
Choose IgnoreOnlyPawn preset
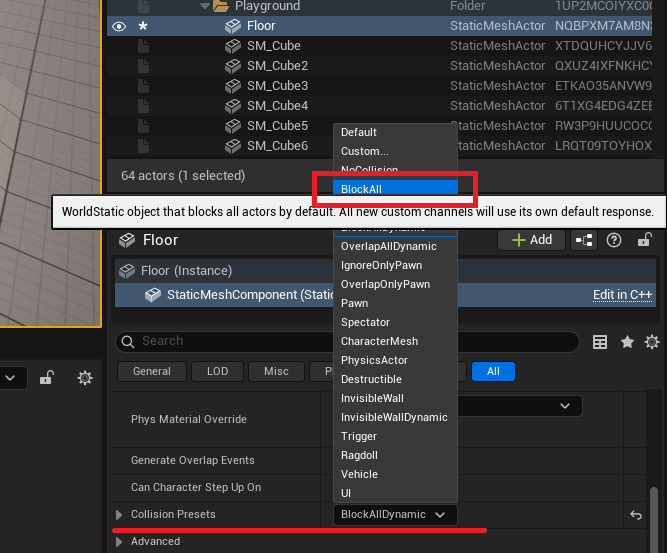point(395,265)
